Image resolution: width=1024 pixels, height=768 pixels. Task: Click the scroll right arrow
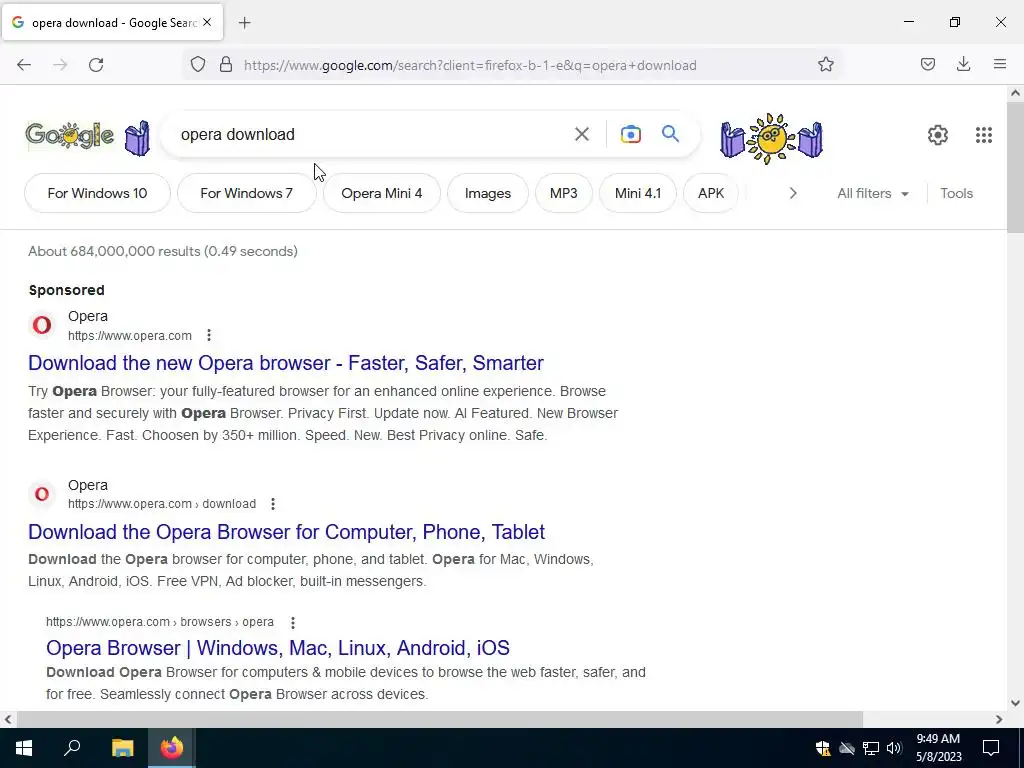pos(999,719)
